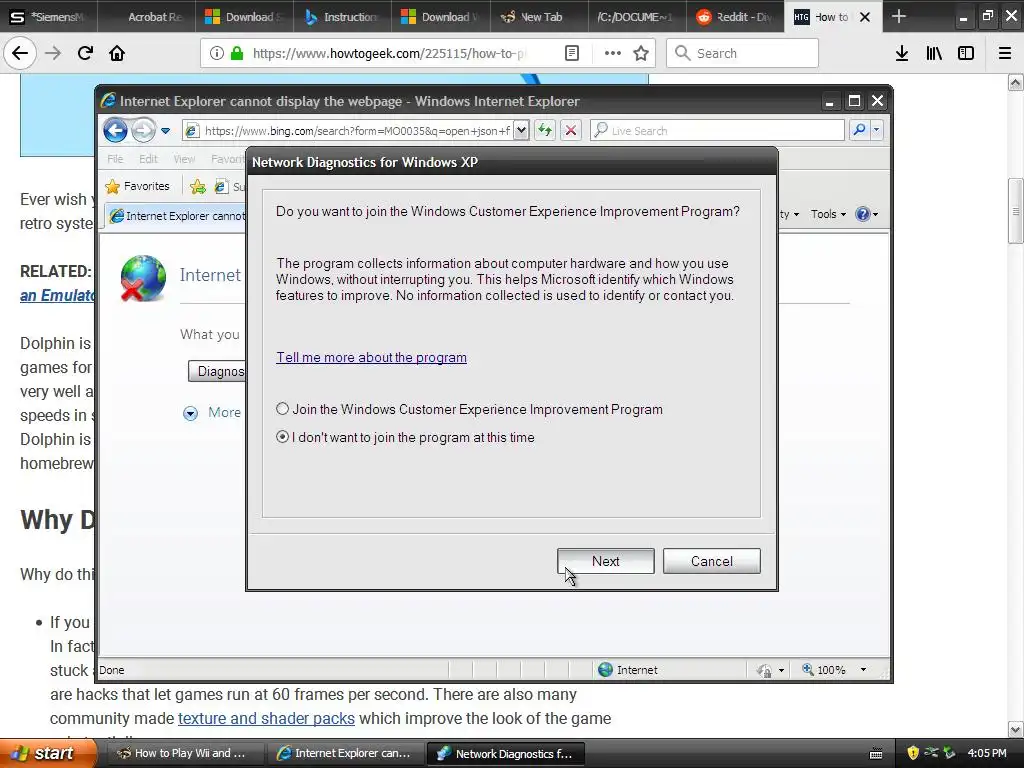Click inside IE Live Search box
Viewport: 1024px width, 768px height.
click(x=717, y=131)
